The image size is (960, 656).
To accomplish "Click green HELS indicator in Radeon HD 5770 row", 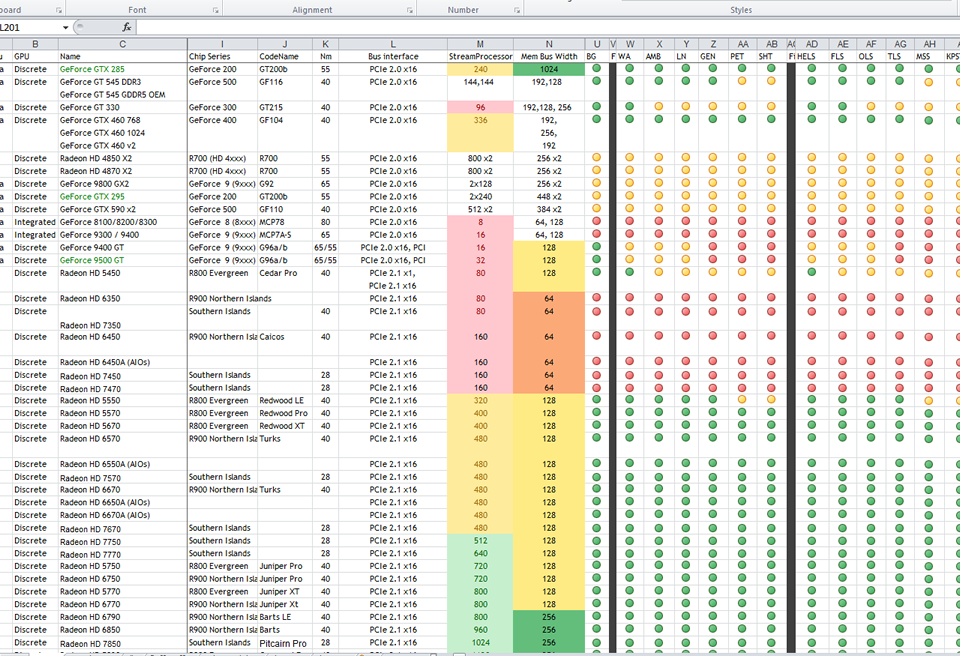I will coord(812,590).
